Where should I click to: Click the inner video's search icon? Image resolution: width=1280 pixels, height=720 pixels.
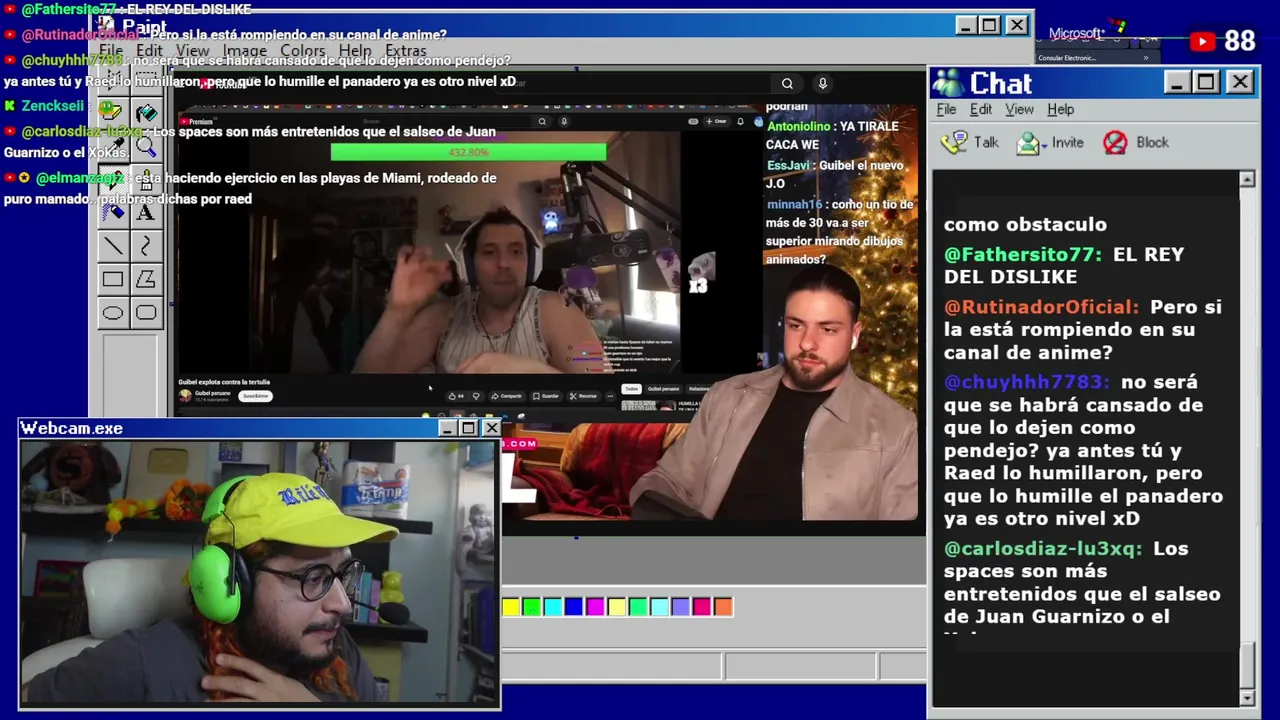coord(542,121)
